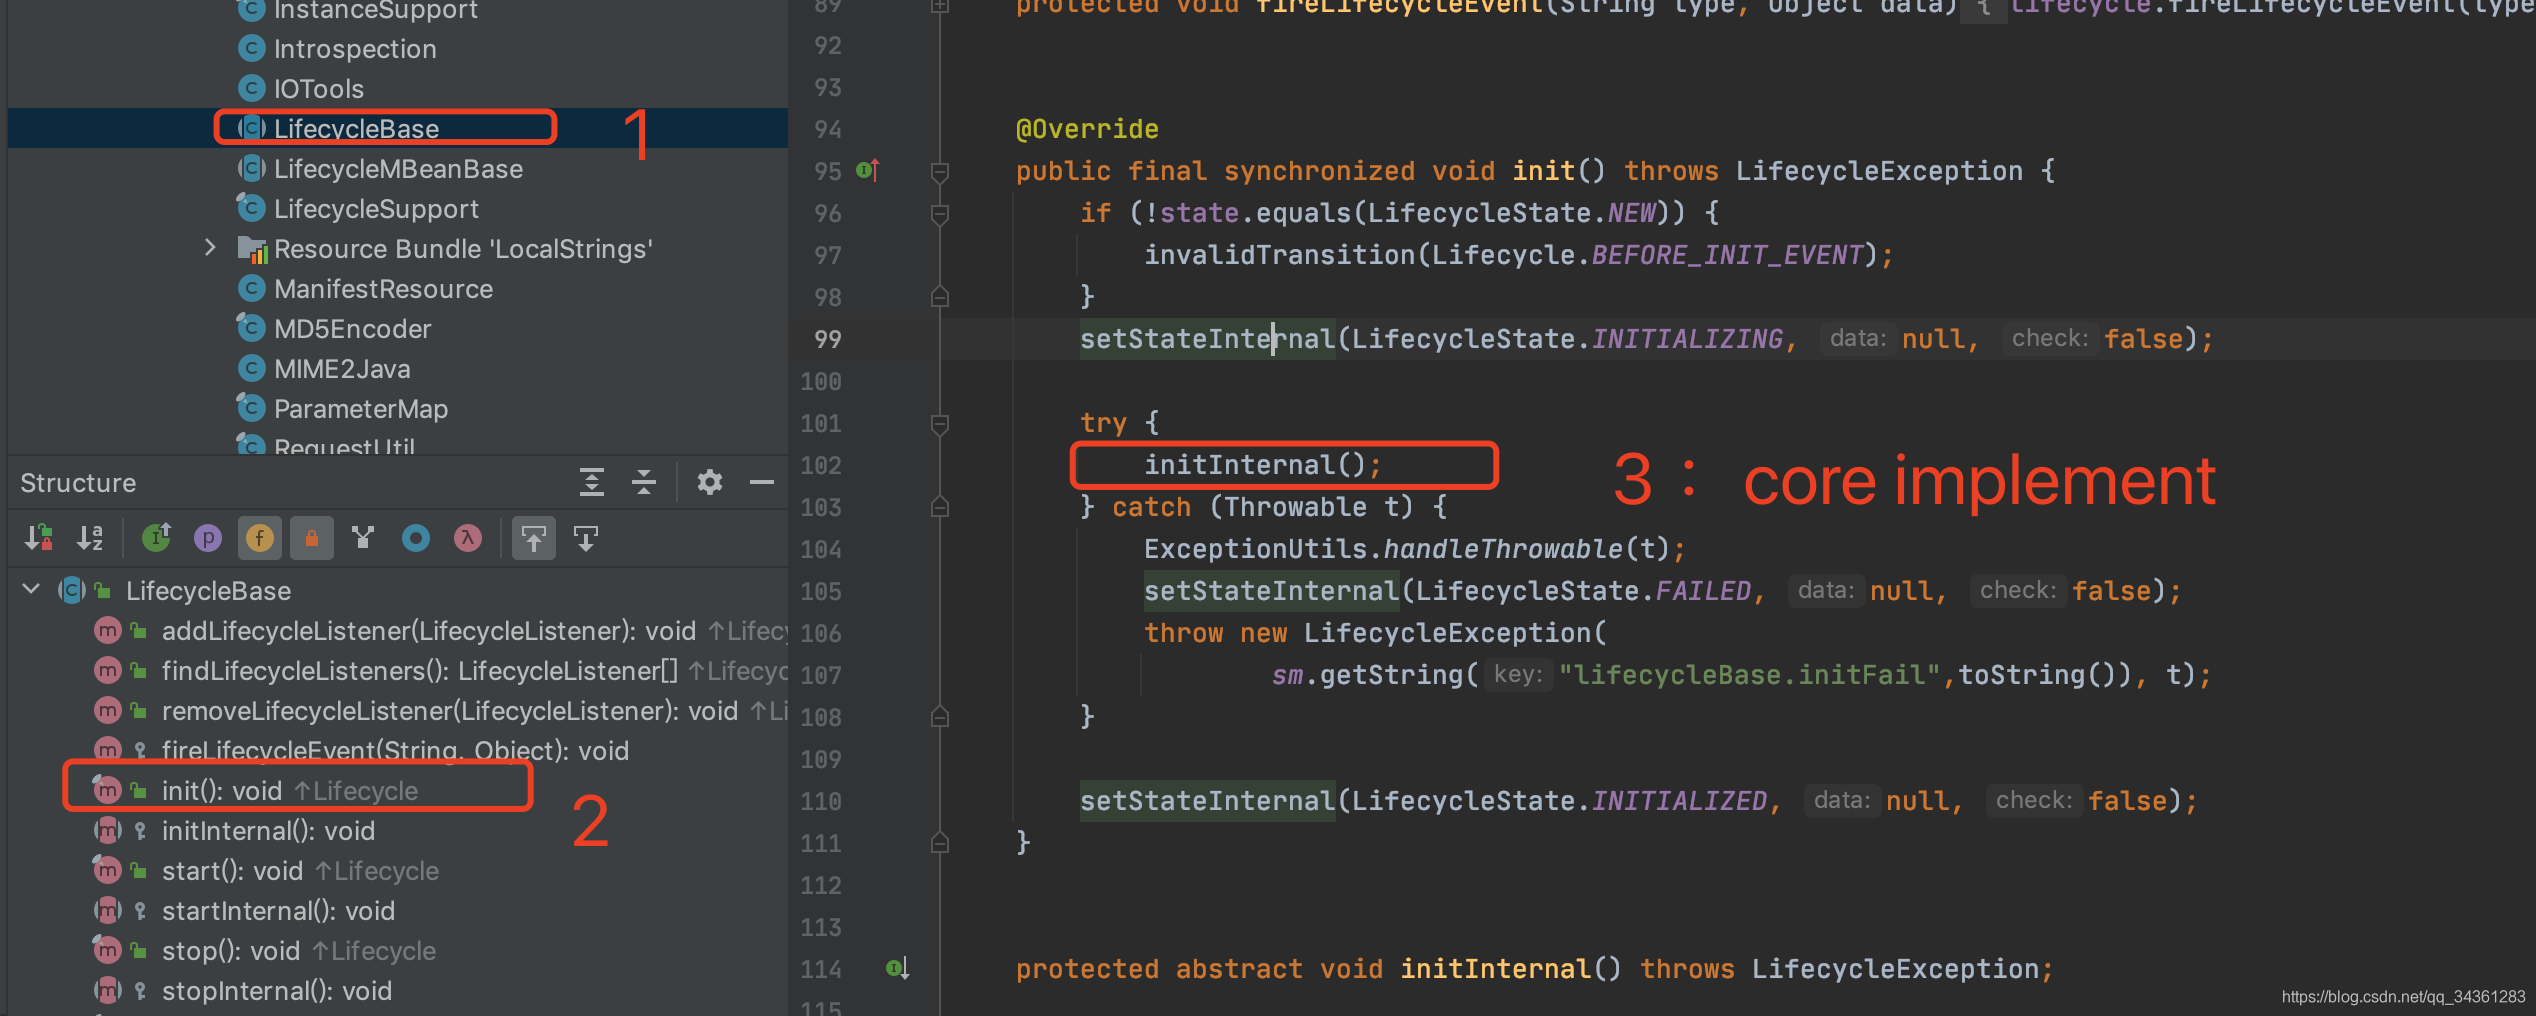The width and height of the screenshot is (2536, 1016).
Task: Click abstract class icon beside LifecycleMBeanBase
Action: (252, 168)
